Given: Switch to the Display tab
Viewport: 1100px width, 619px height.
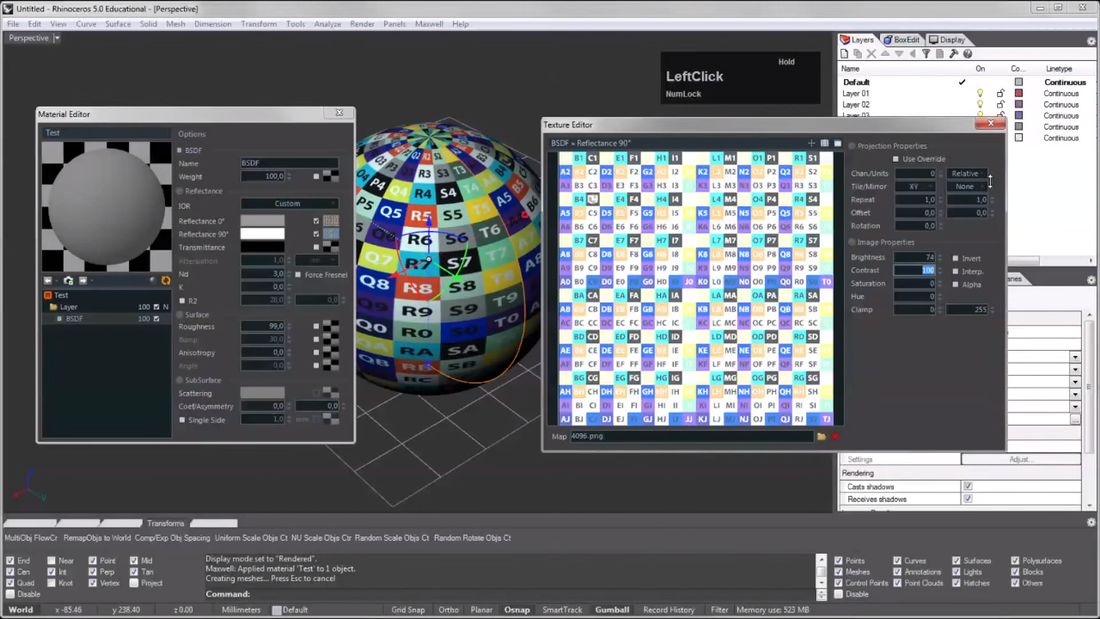Looking at the screenshot, I should (x=948, y=40).
